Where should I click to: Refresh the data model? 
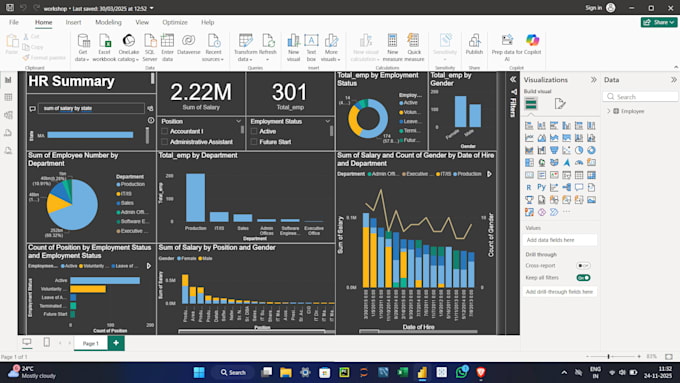pyautogui.click(x=268, y=47)
